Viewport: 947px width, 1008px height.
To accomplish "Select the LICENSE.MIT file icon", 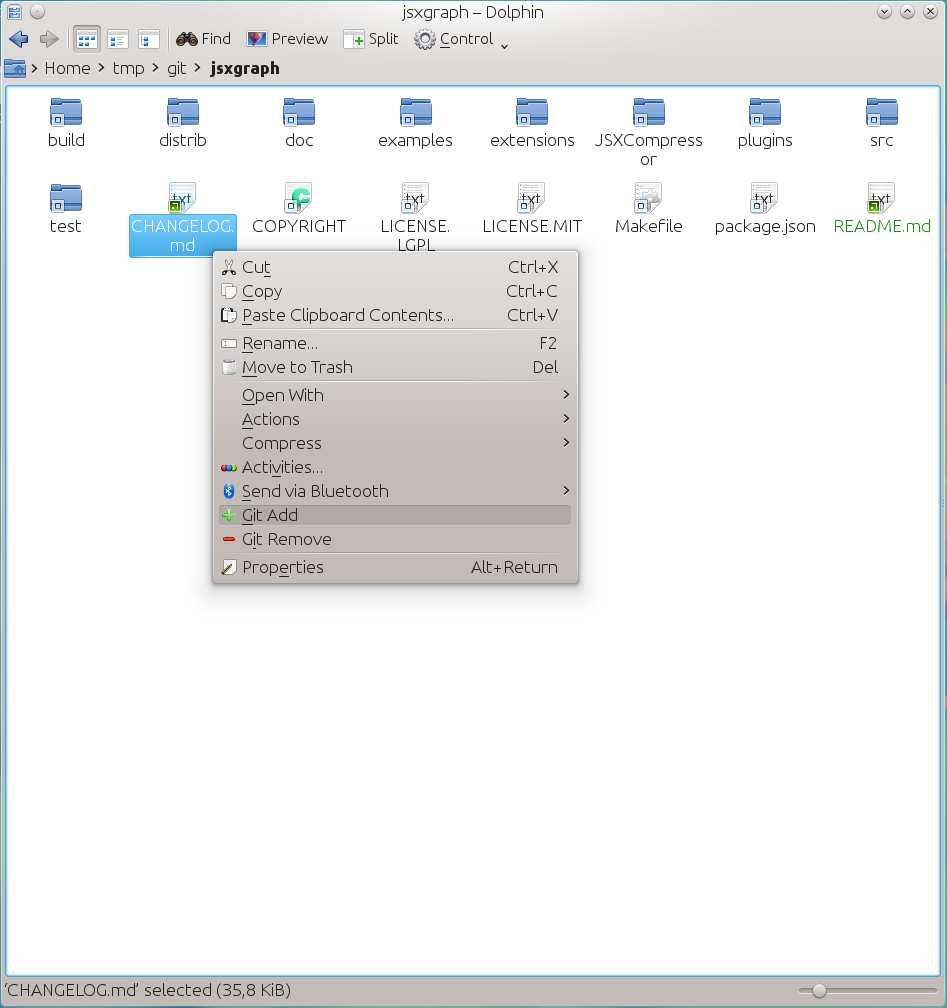I will 532,197.
